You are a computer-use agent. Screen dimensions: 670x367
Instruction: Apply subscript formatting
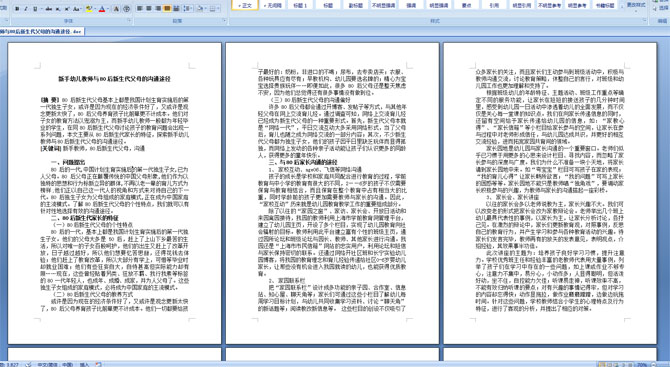[58, 9]
